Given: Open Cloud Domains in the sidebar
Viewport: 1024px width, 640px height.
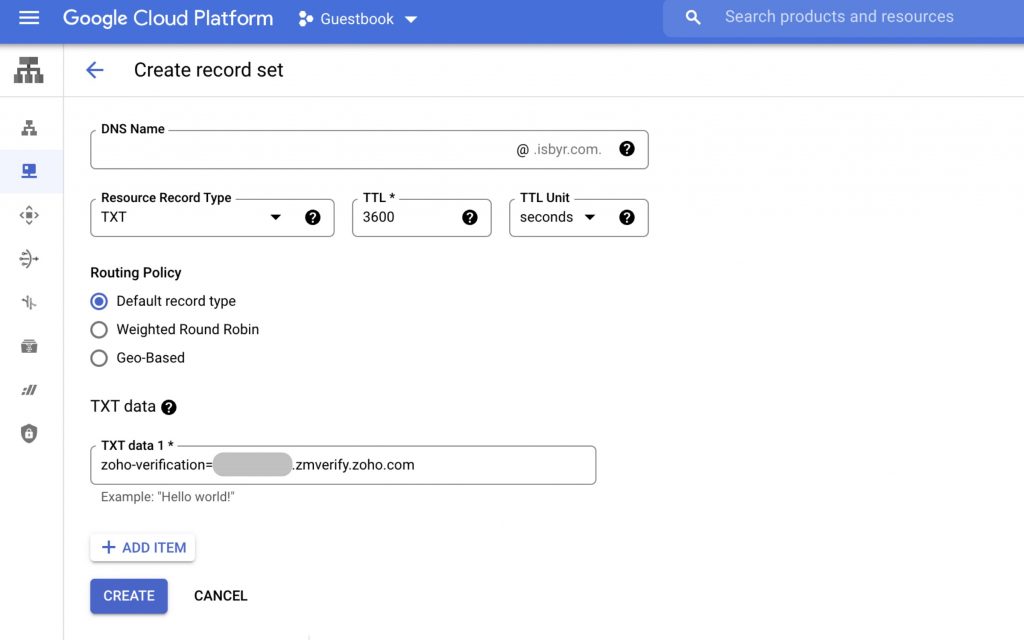Looking at the screenshot, I should point(29,390).
